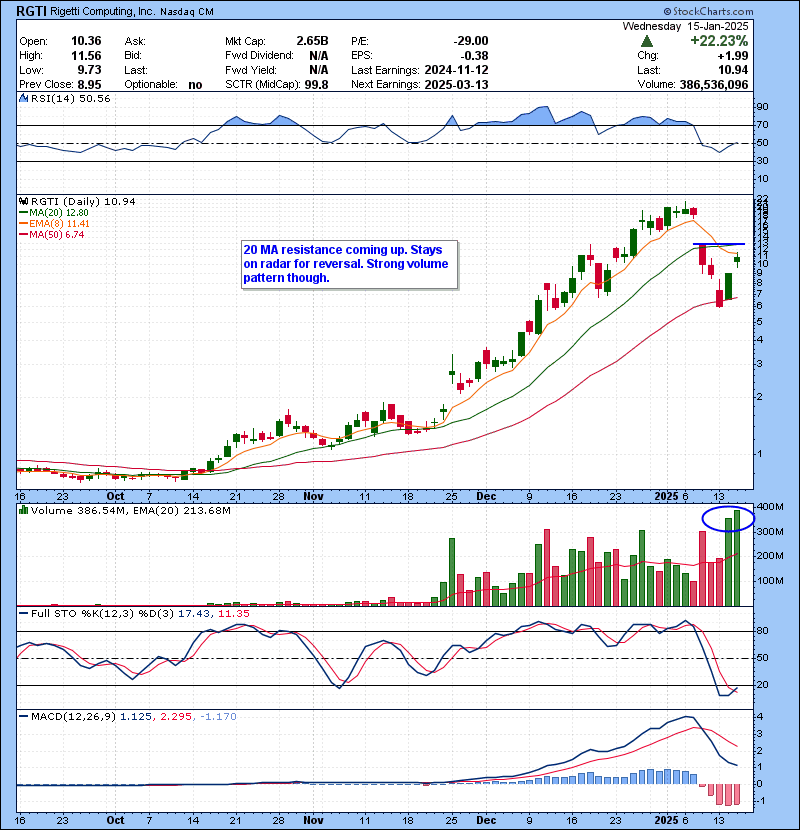Click the tallest green volume bar
The height and width of the screenshot is (830, 800).
point(737,558)
